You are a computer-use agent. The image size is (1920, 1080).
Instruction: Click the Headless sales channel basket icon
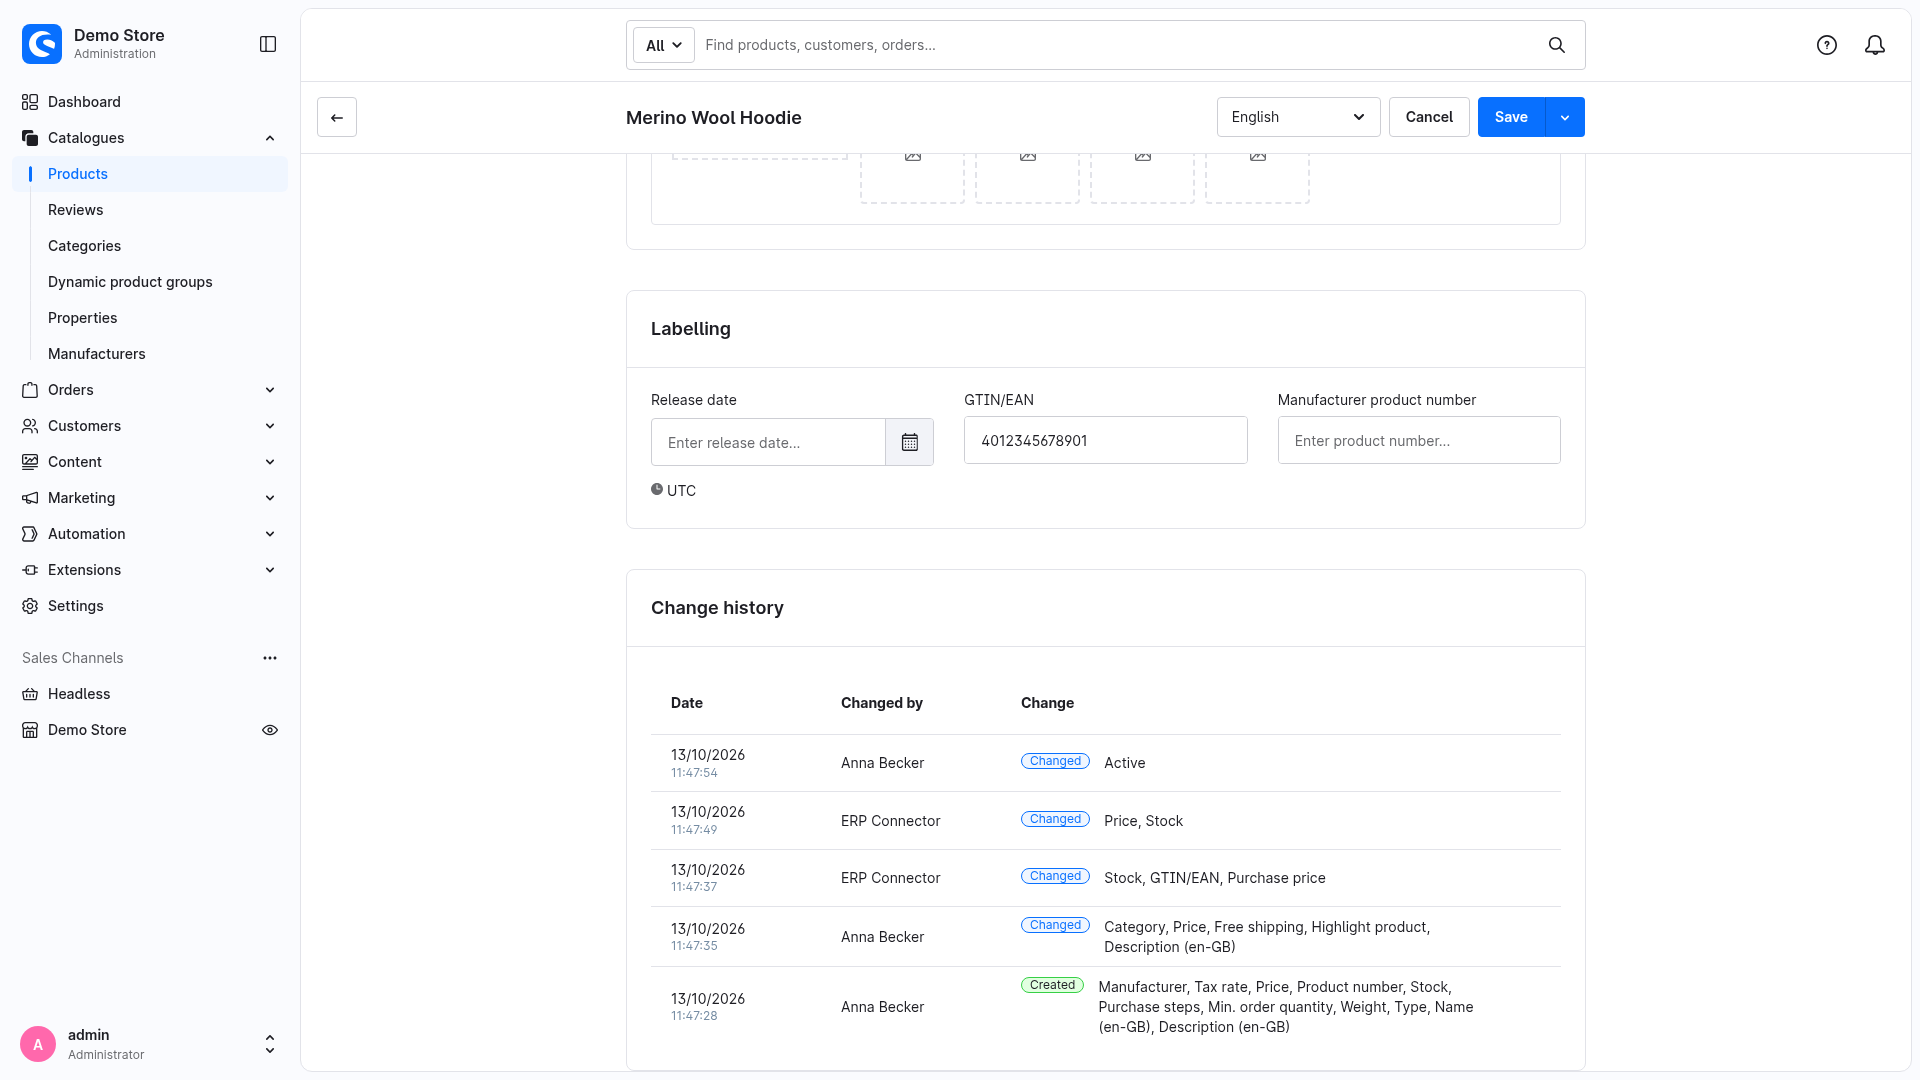30,694
